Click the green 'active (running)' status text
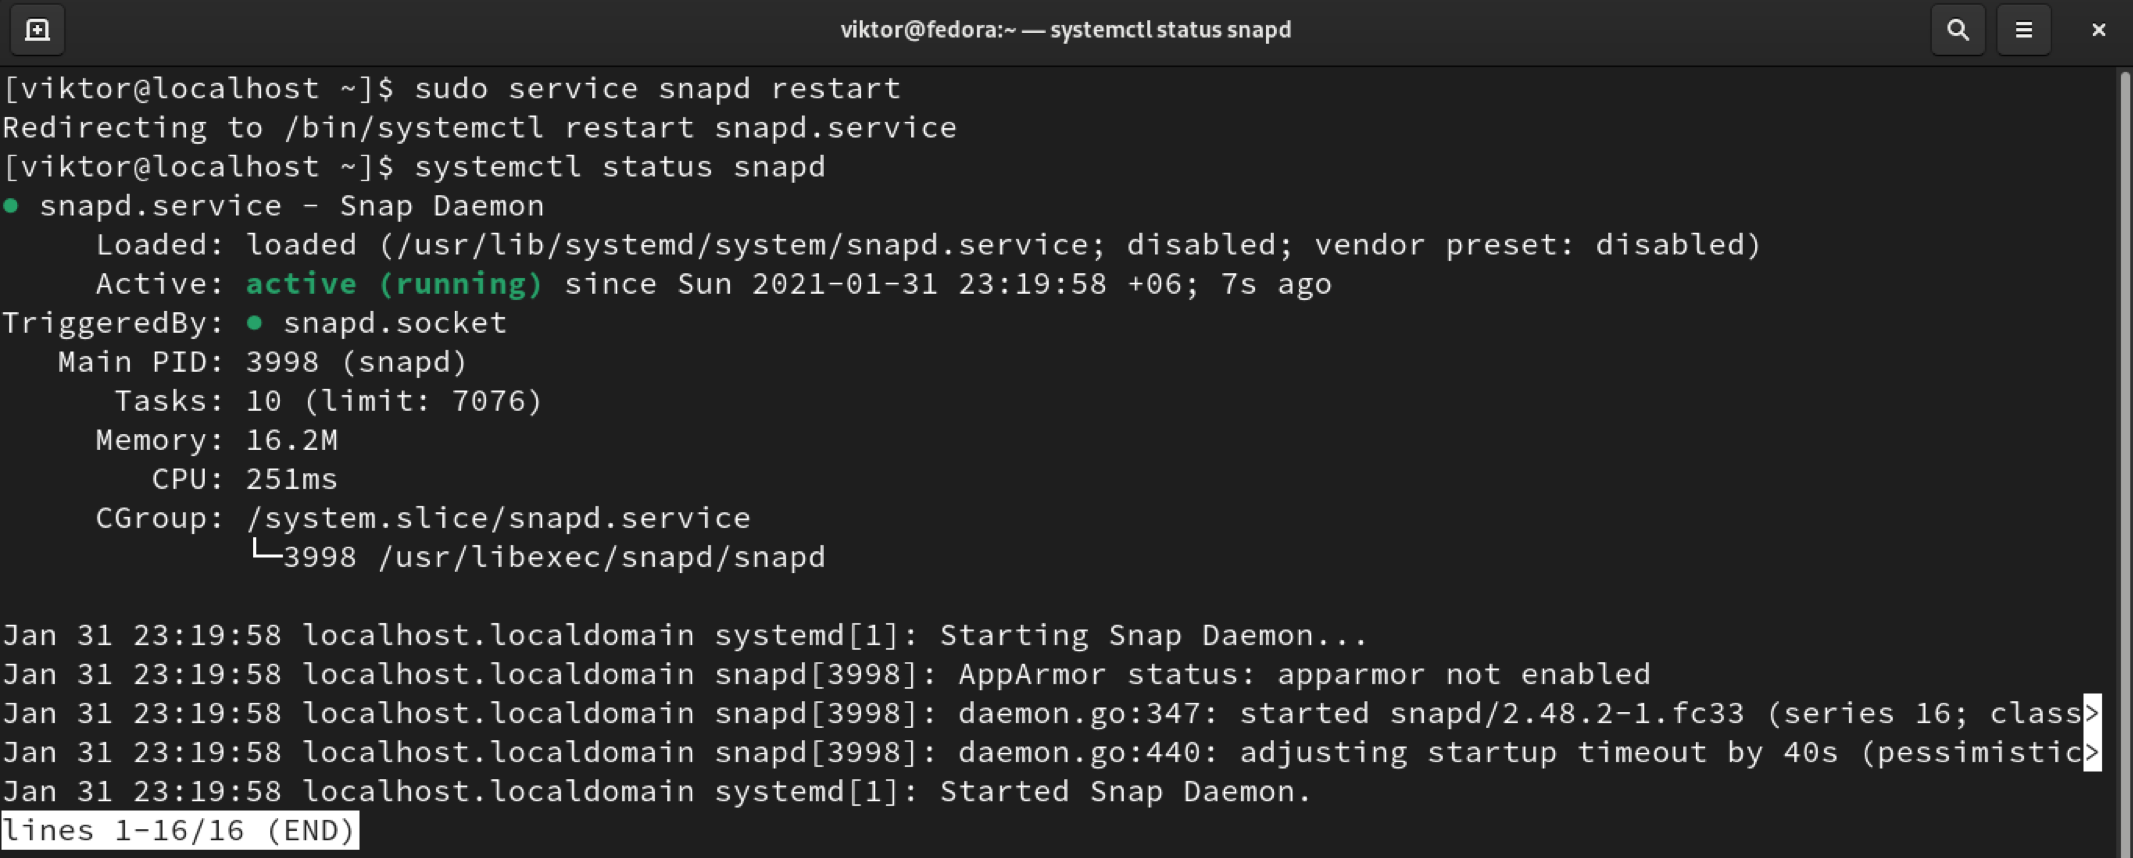The height and width of the screenshot is (858, 2133). click(x=394, y=284)
